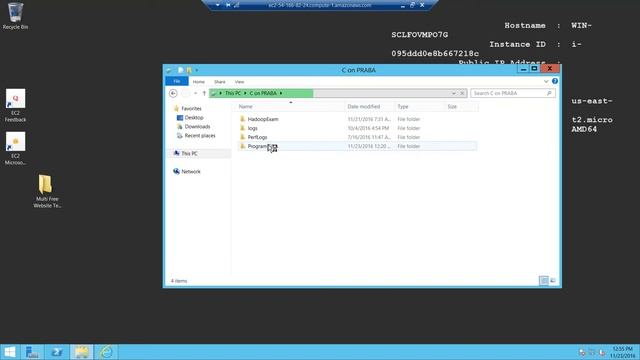Viewport: 640px width, 360px height.
Task: Open Internet Explorer from taskbar
Action: (x=106, y=352)
